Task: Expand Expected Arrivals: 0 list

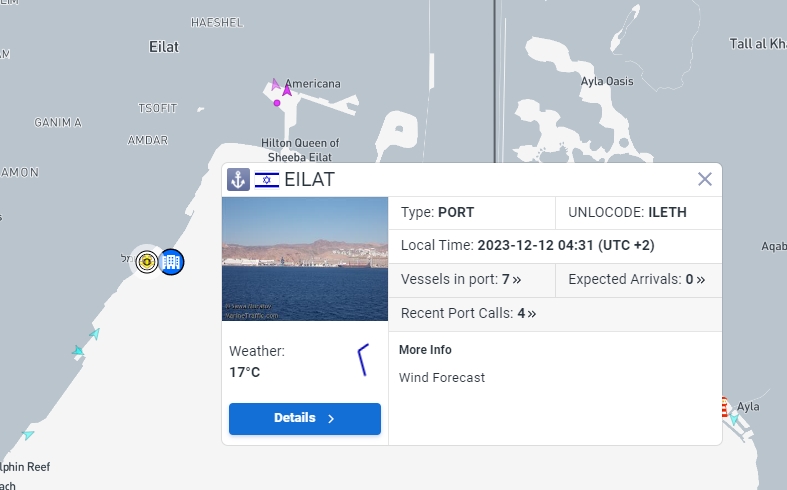Action: point(636,279)
